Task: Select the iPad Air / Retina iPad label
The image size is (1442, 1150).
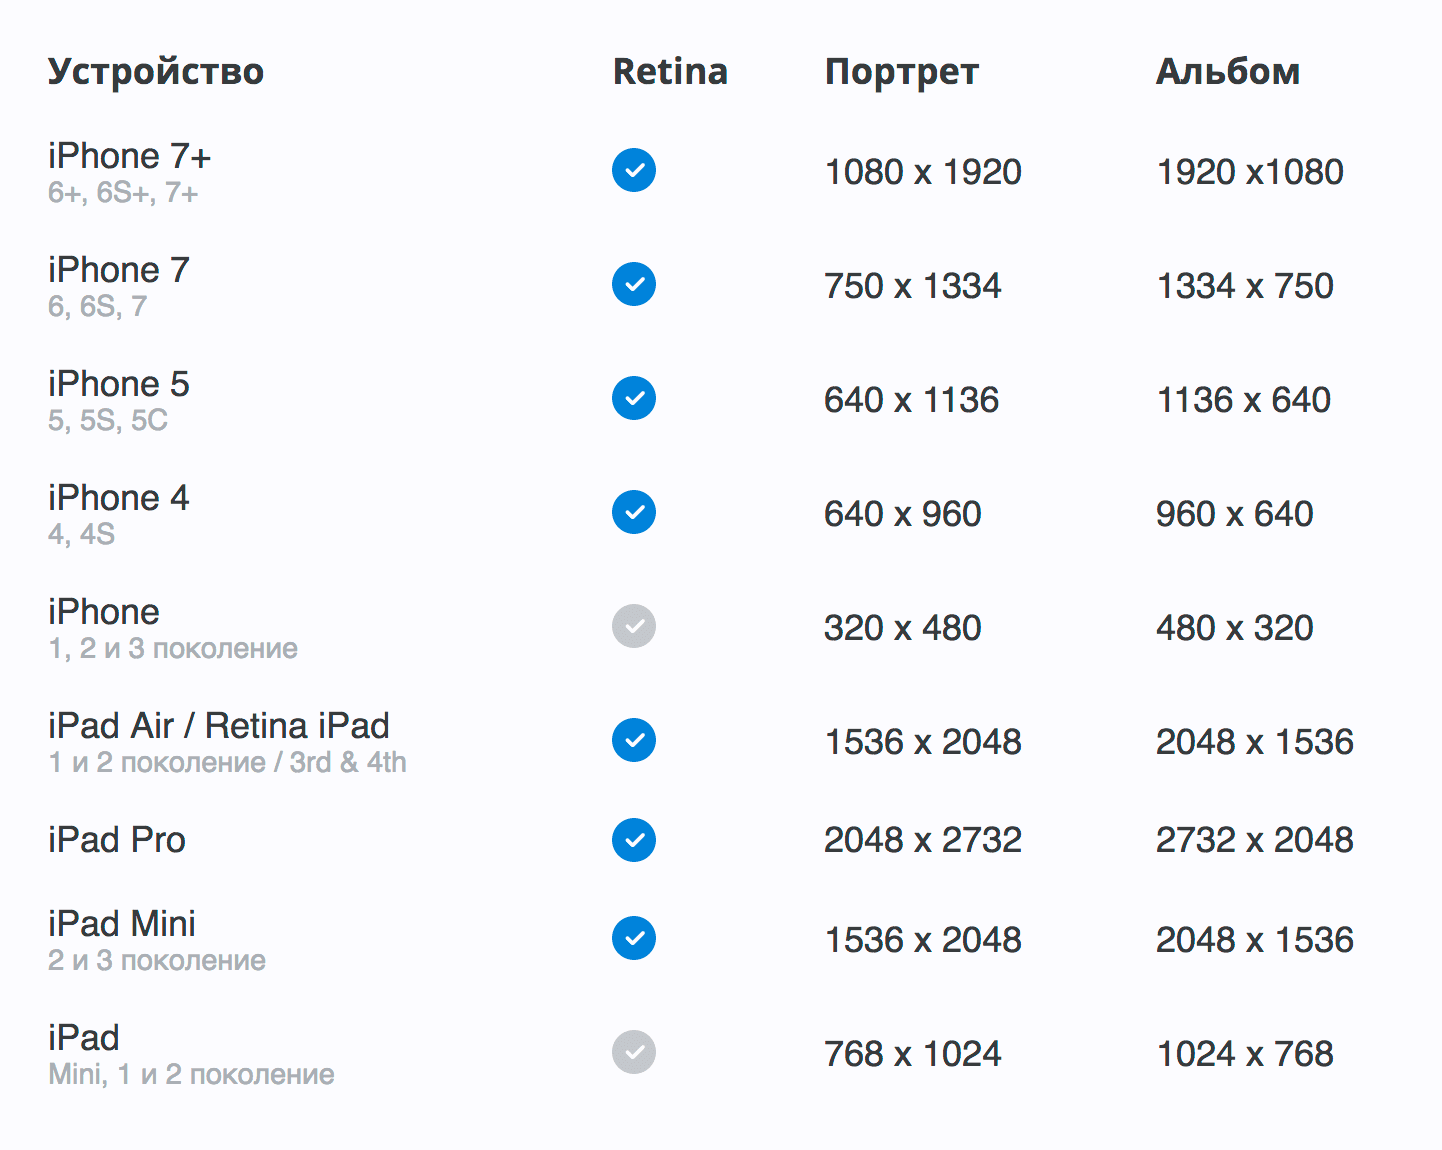Action: tap(219, 726)
